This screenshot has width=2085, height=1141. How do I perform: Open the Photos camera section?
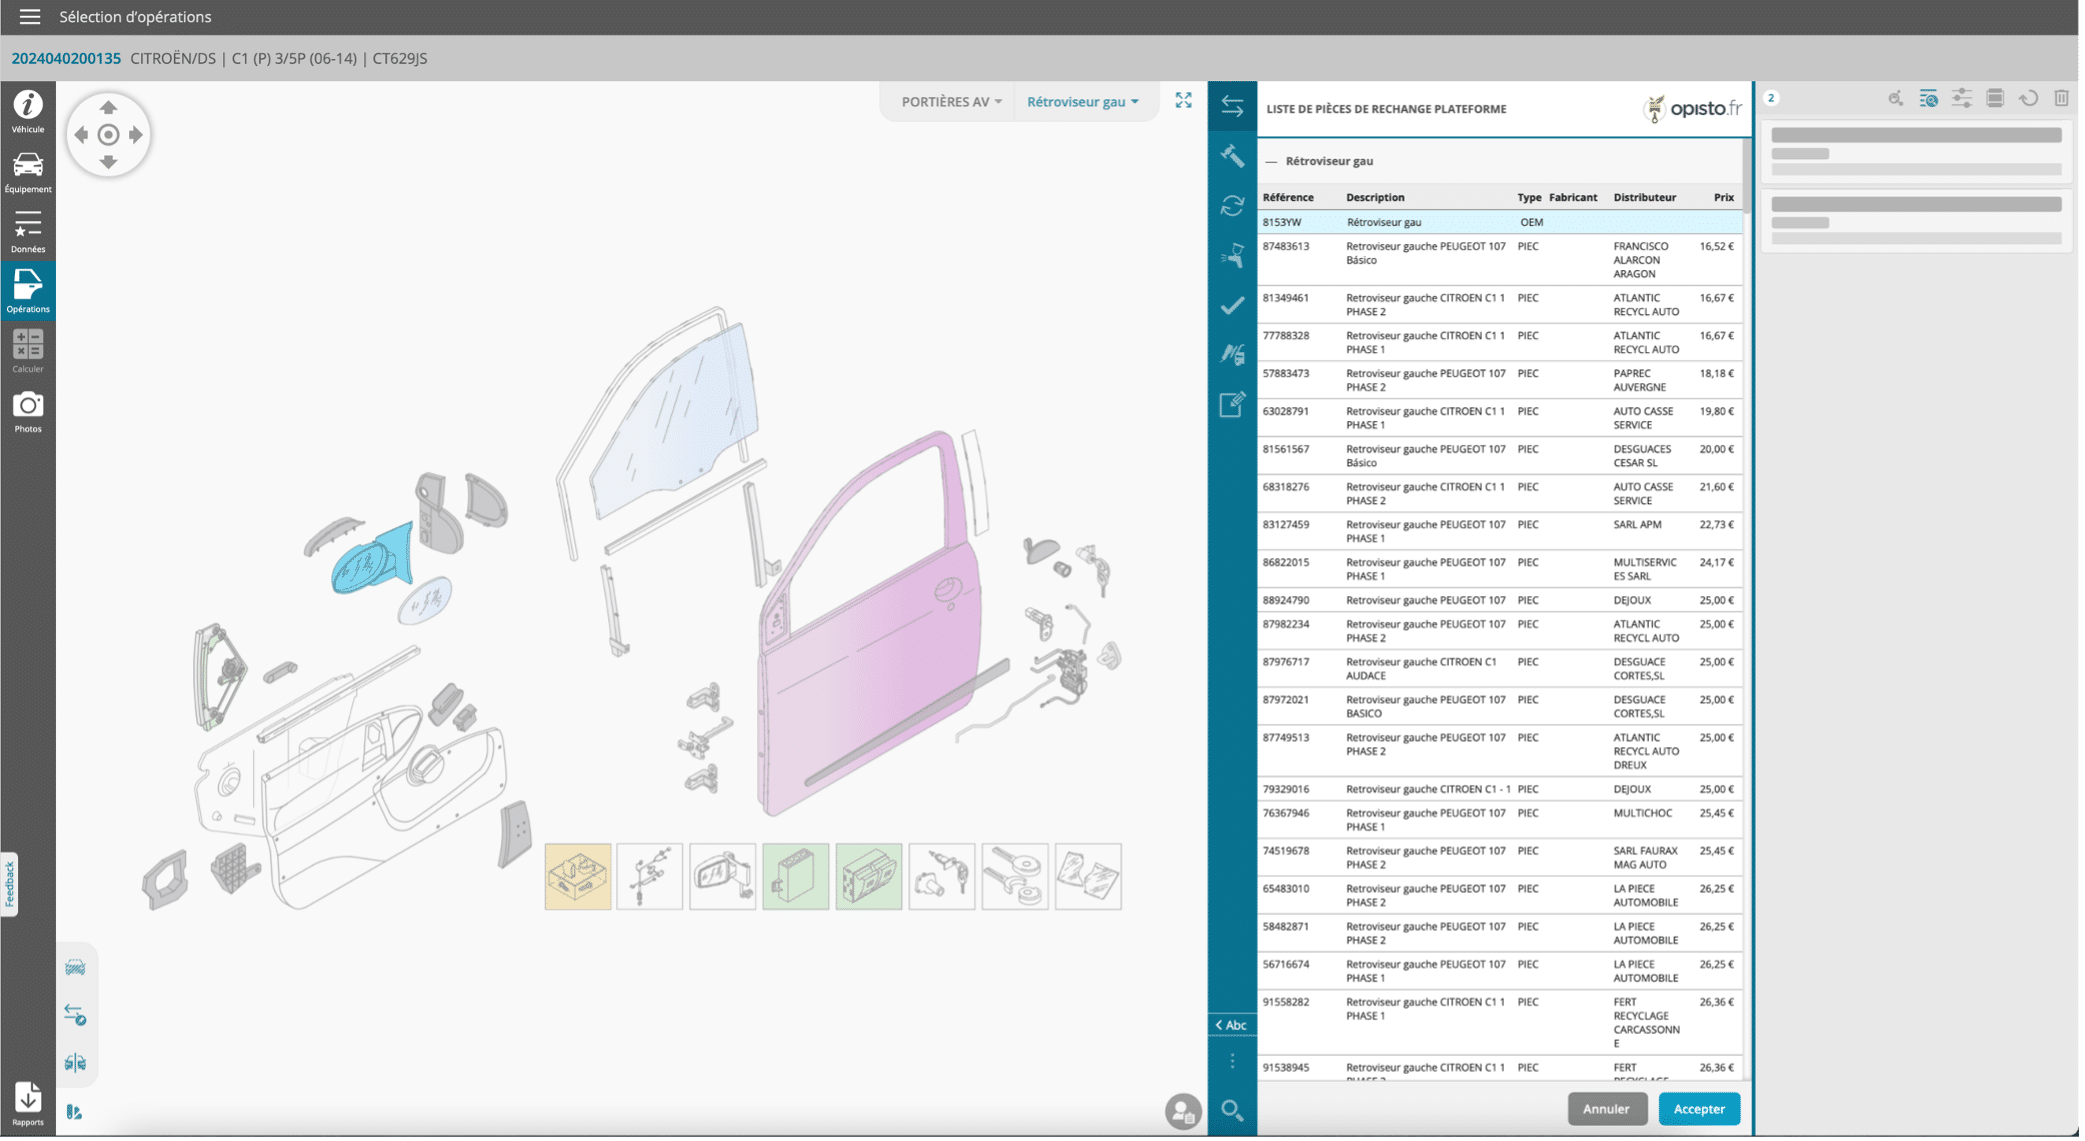click(28, 411)
